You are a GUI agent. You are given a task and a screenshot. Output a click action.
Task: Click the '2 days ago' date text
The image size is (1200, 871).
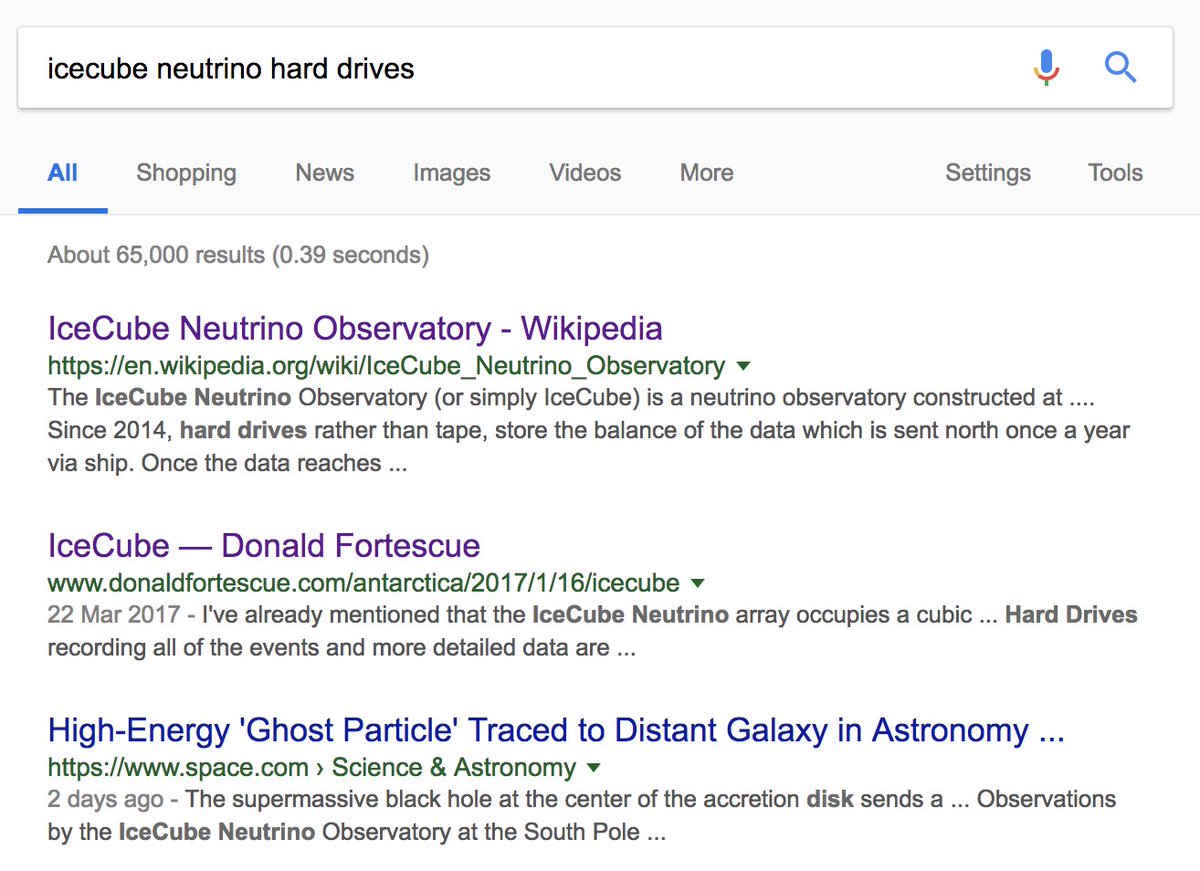tap(105, 799)
